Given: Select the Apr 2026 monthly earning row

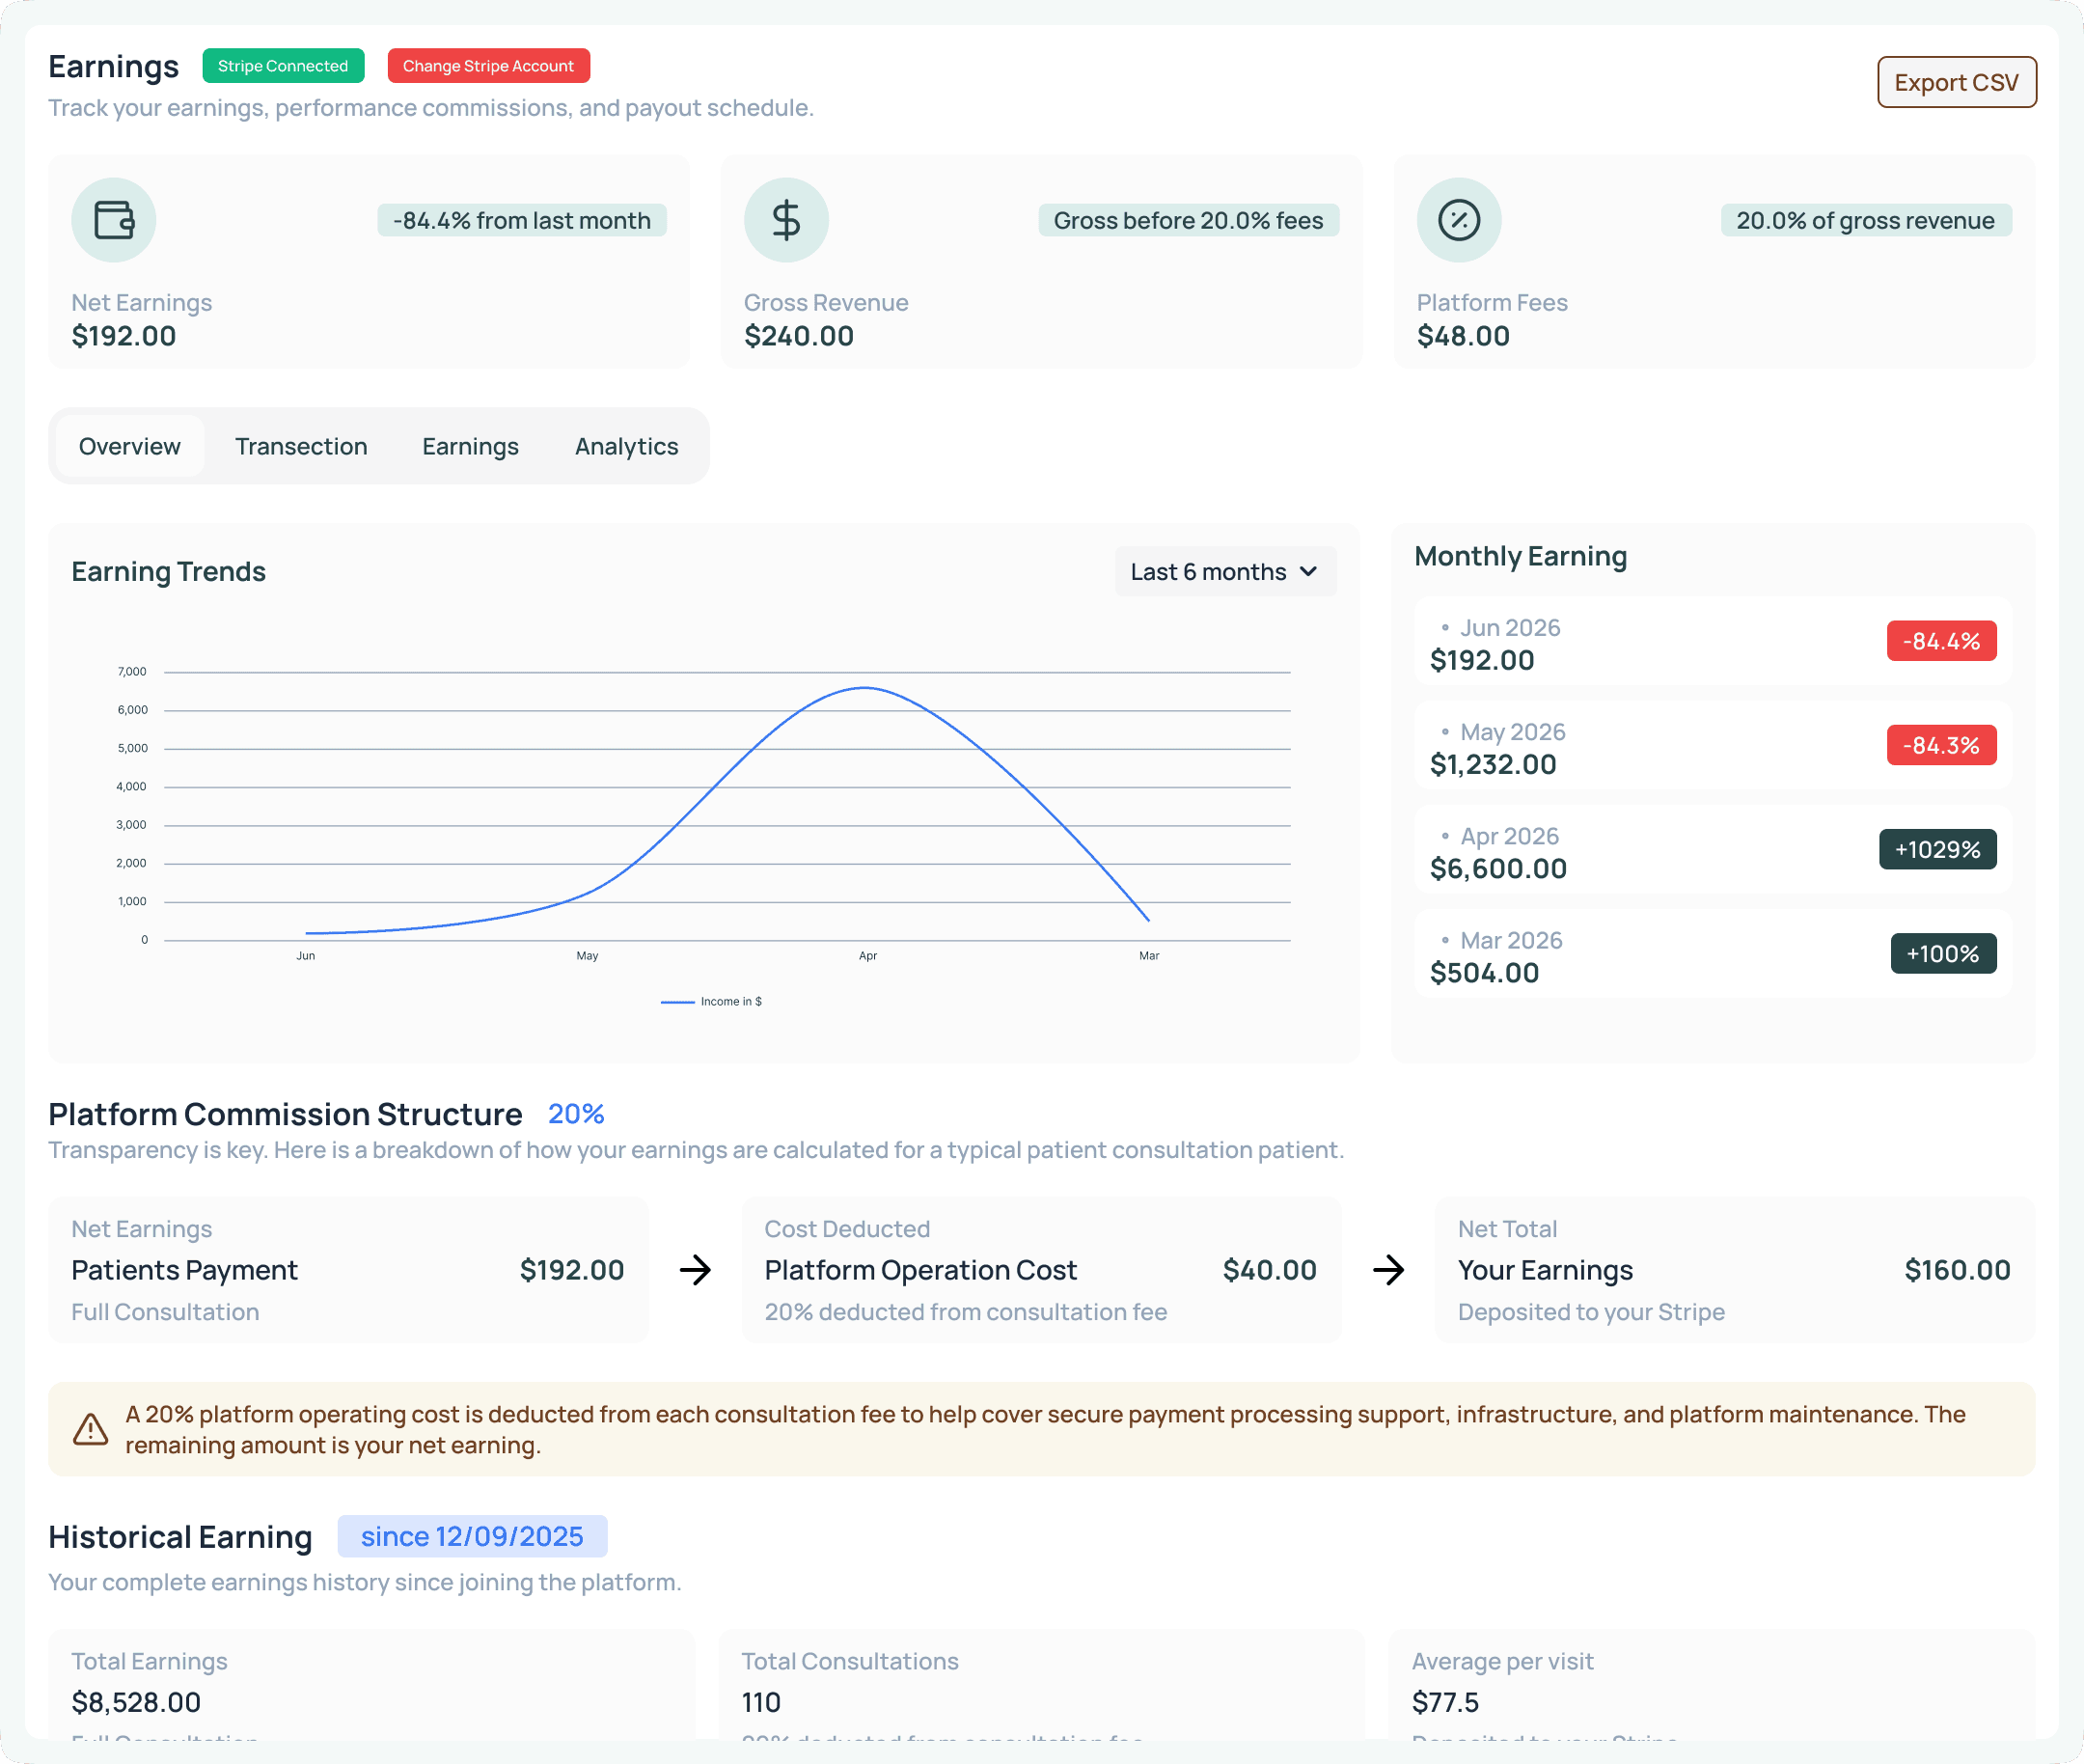Looking at the screenshot, I should tap(1712, 849).
